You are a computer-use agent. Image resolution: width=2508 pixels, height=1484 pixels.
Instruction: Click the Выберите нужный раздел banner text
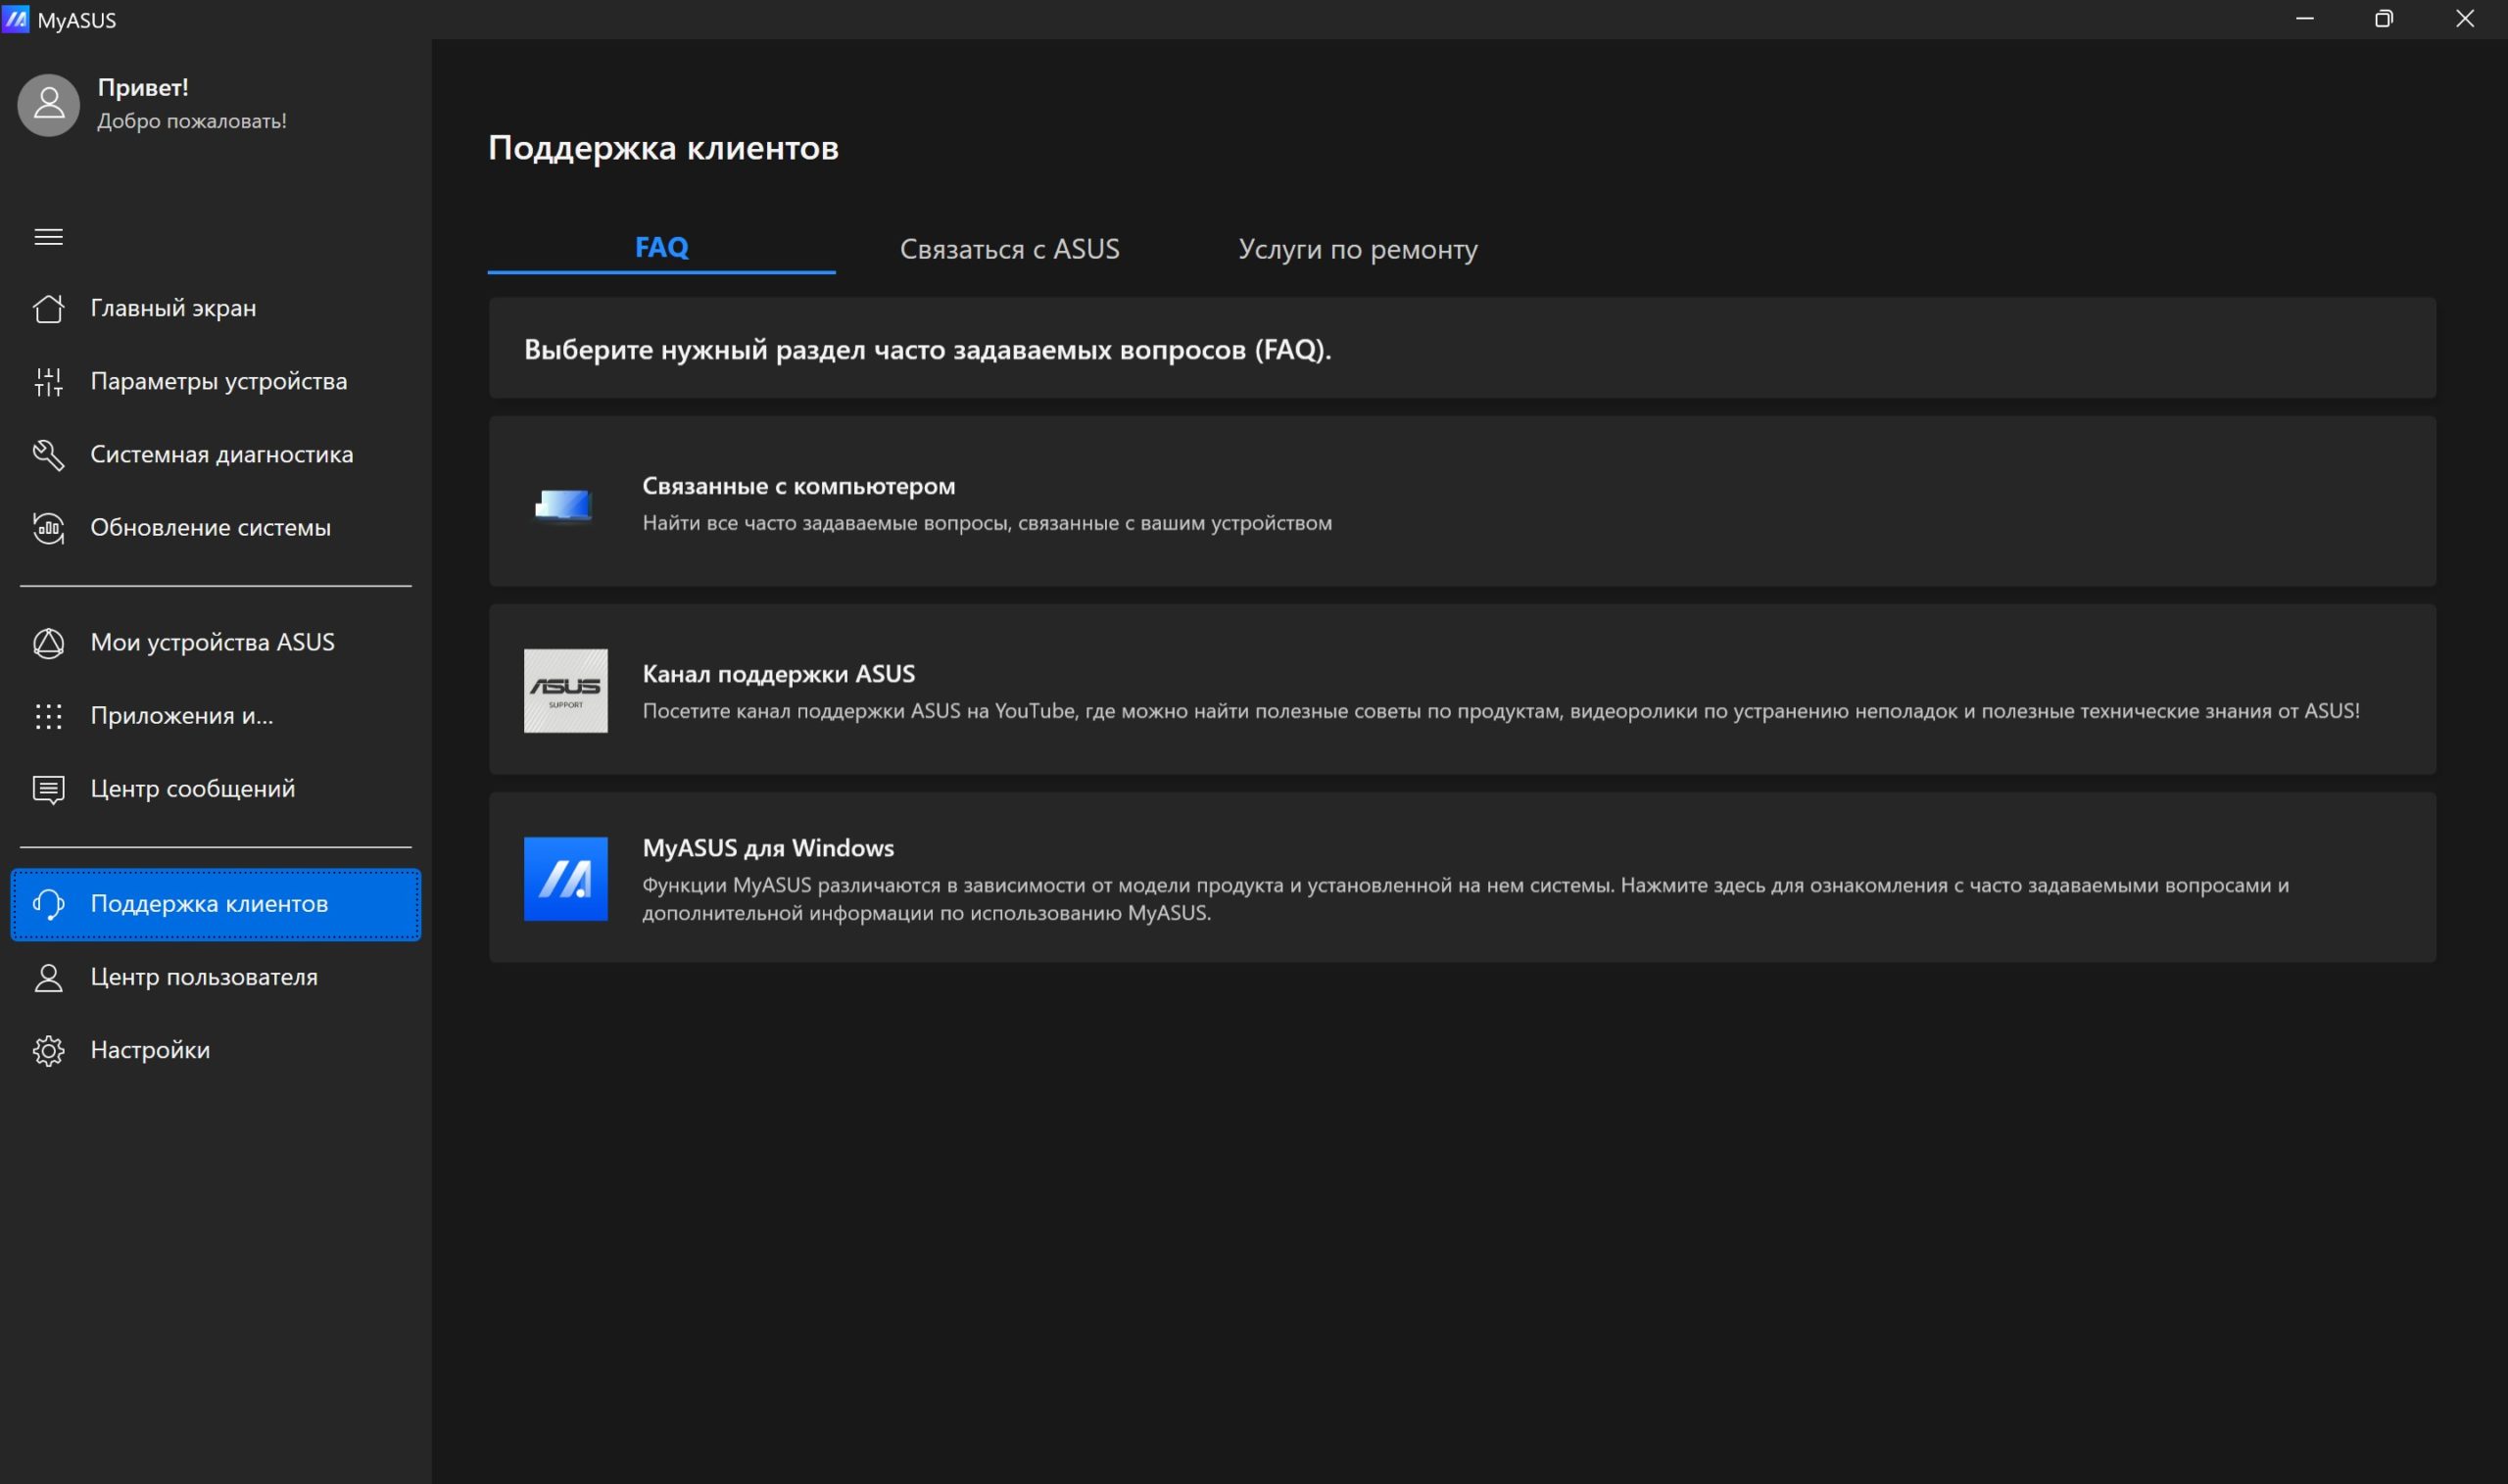pos(927,349)
